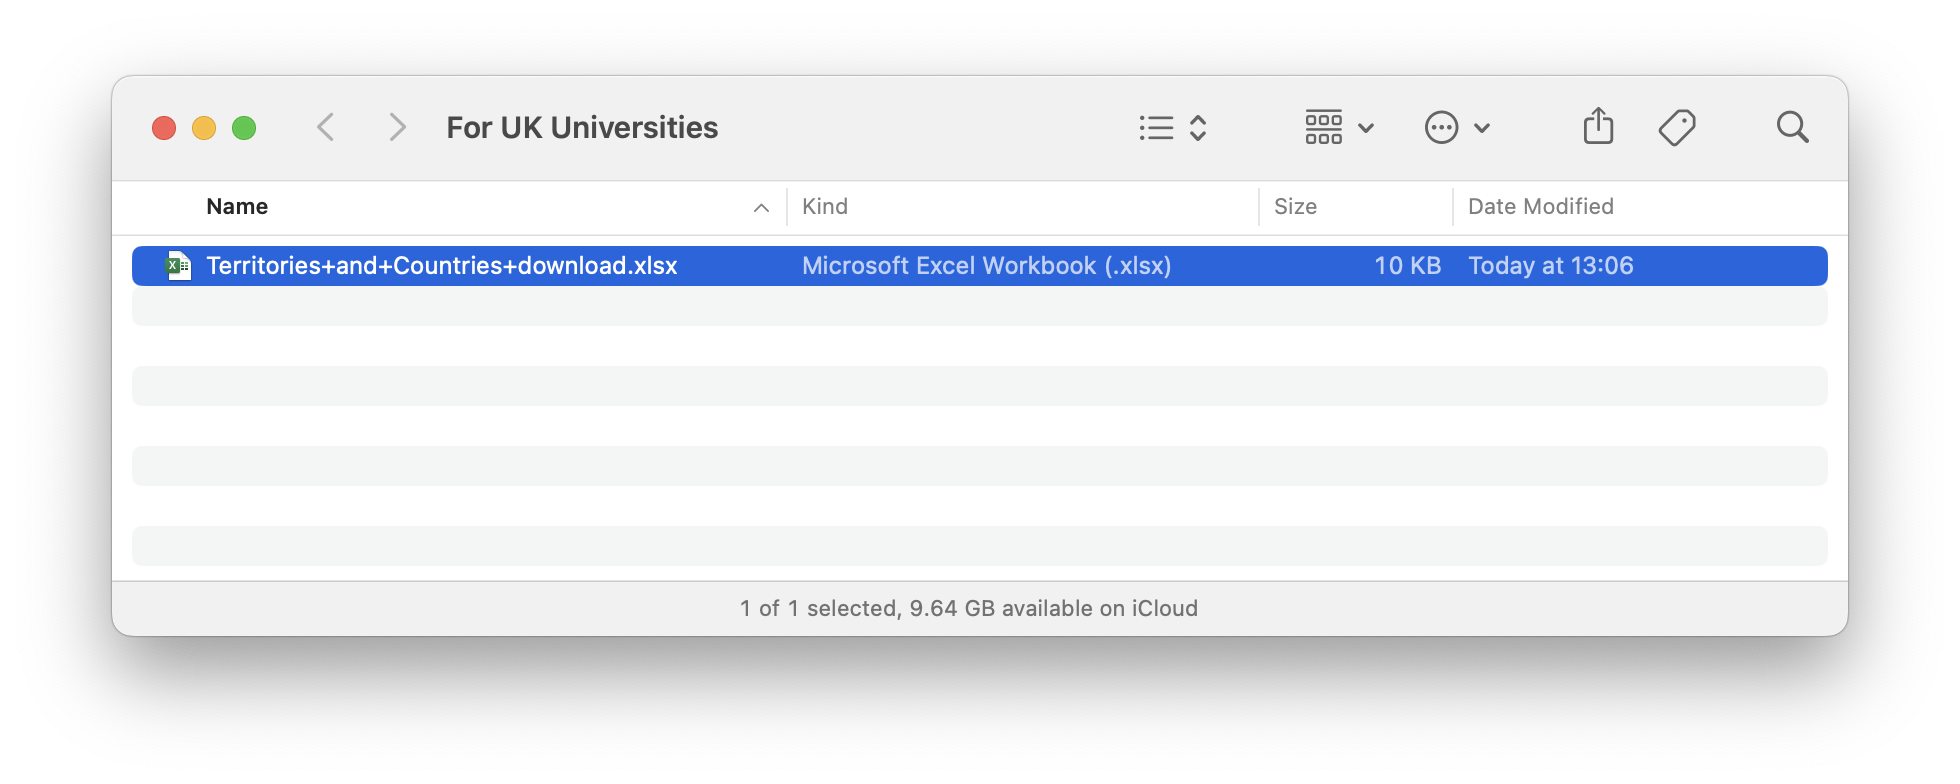Screen dimensions: 1960x784
Task: Open the ellipsis action menu
Action: pos(1441,128)
